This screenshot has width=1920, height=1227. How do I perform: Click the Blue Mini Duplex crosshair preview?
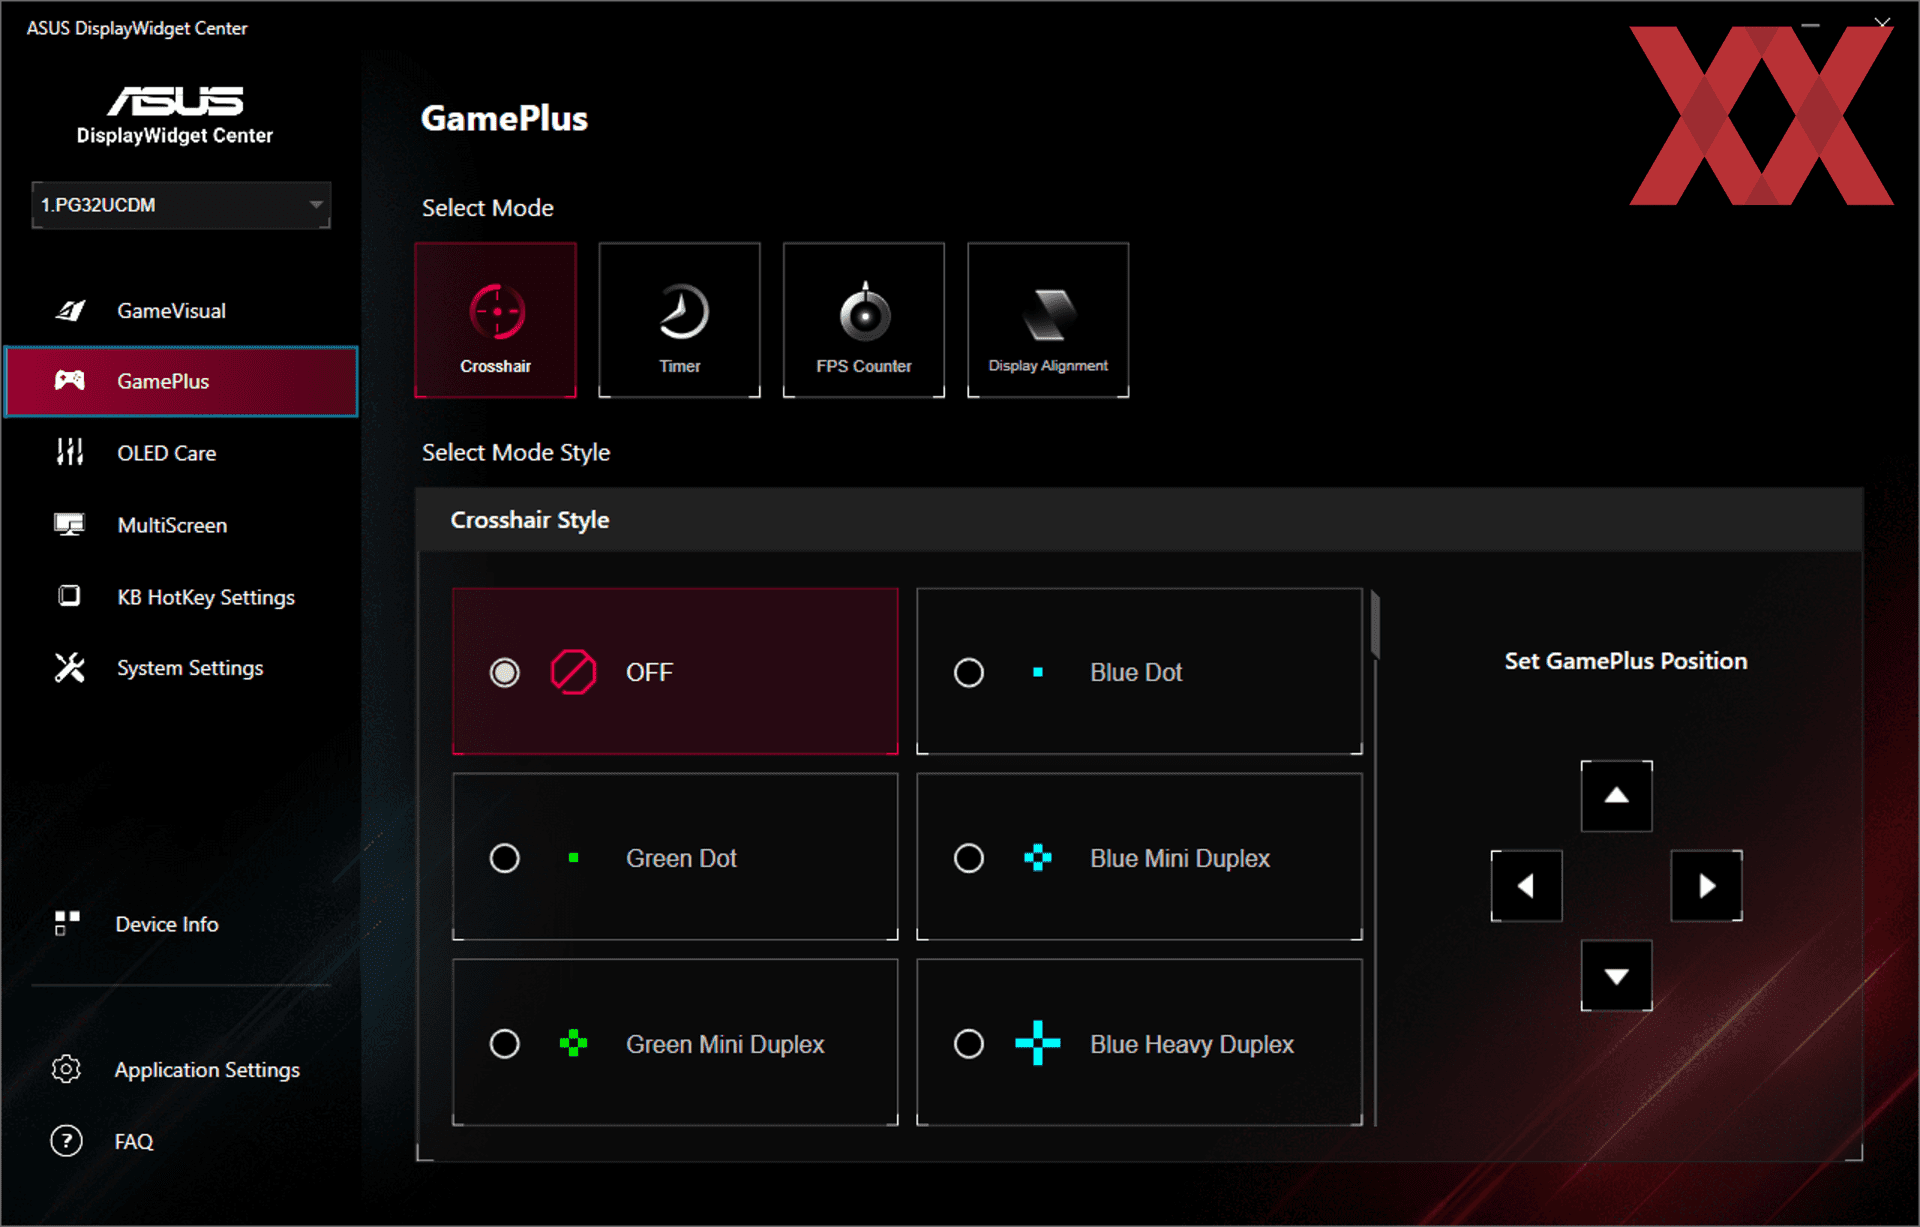pyautogui.click(x=1038, y=858)
